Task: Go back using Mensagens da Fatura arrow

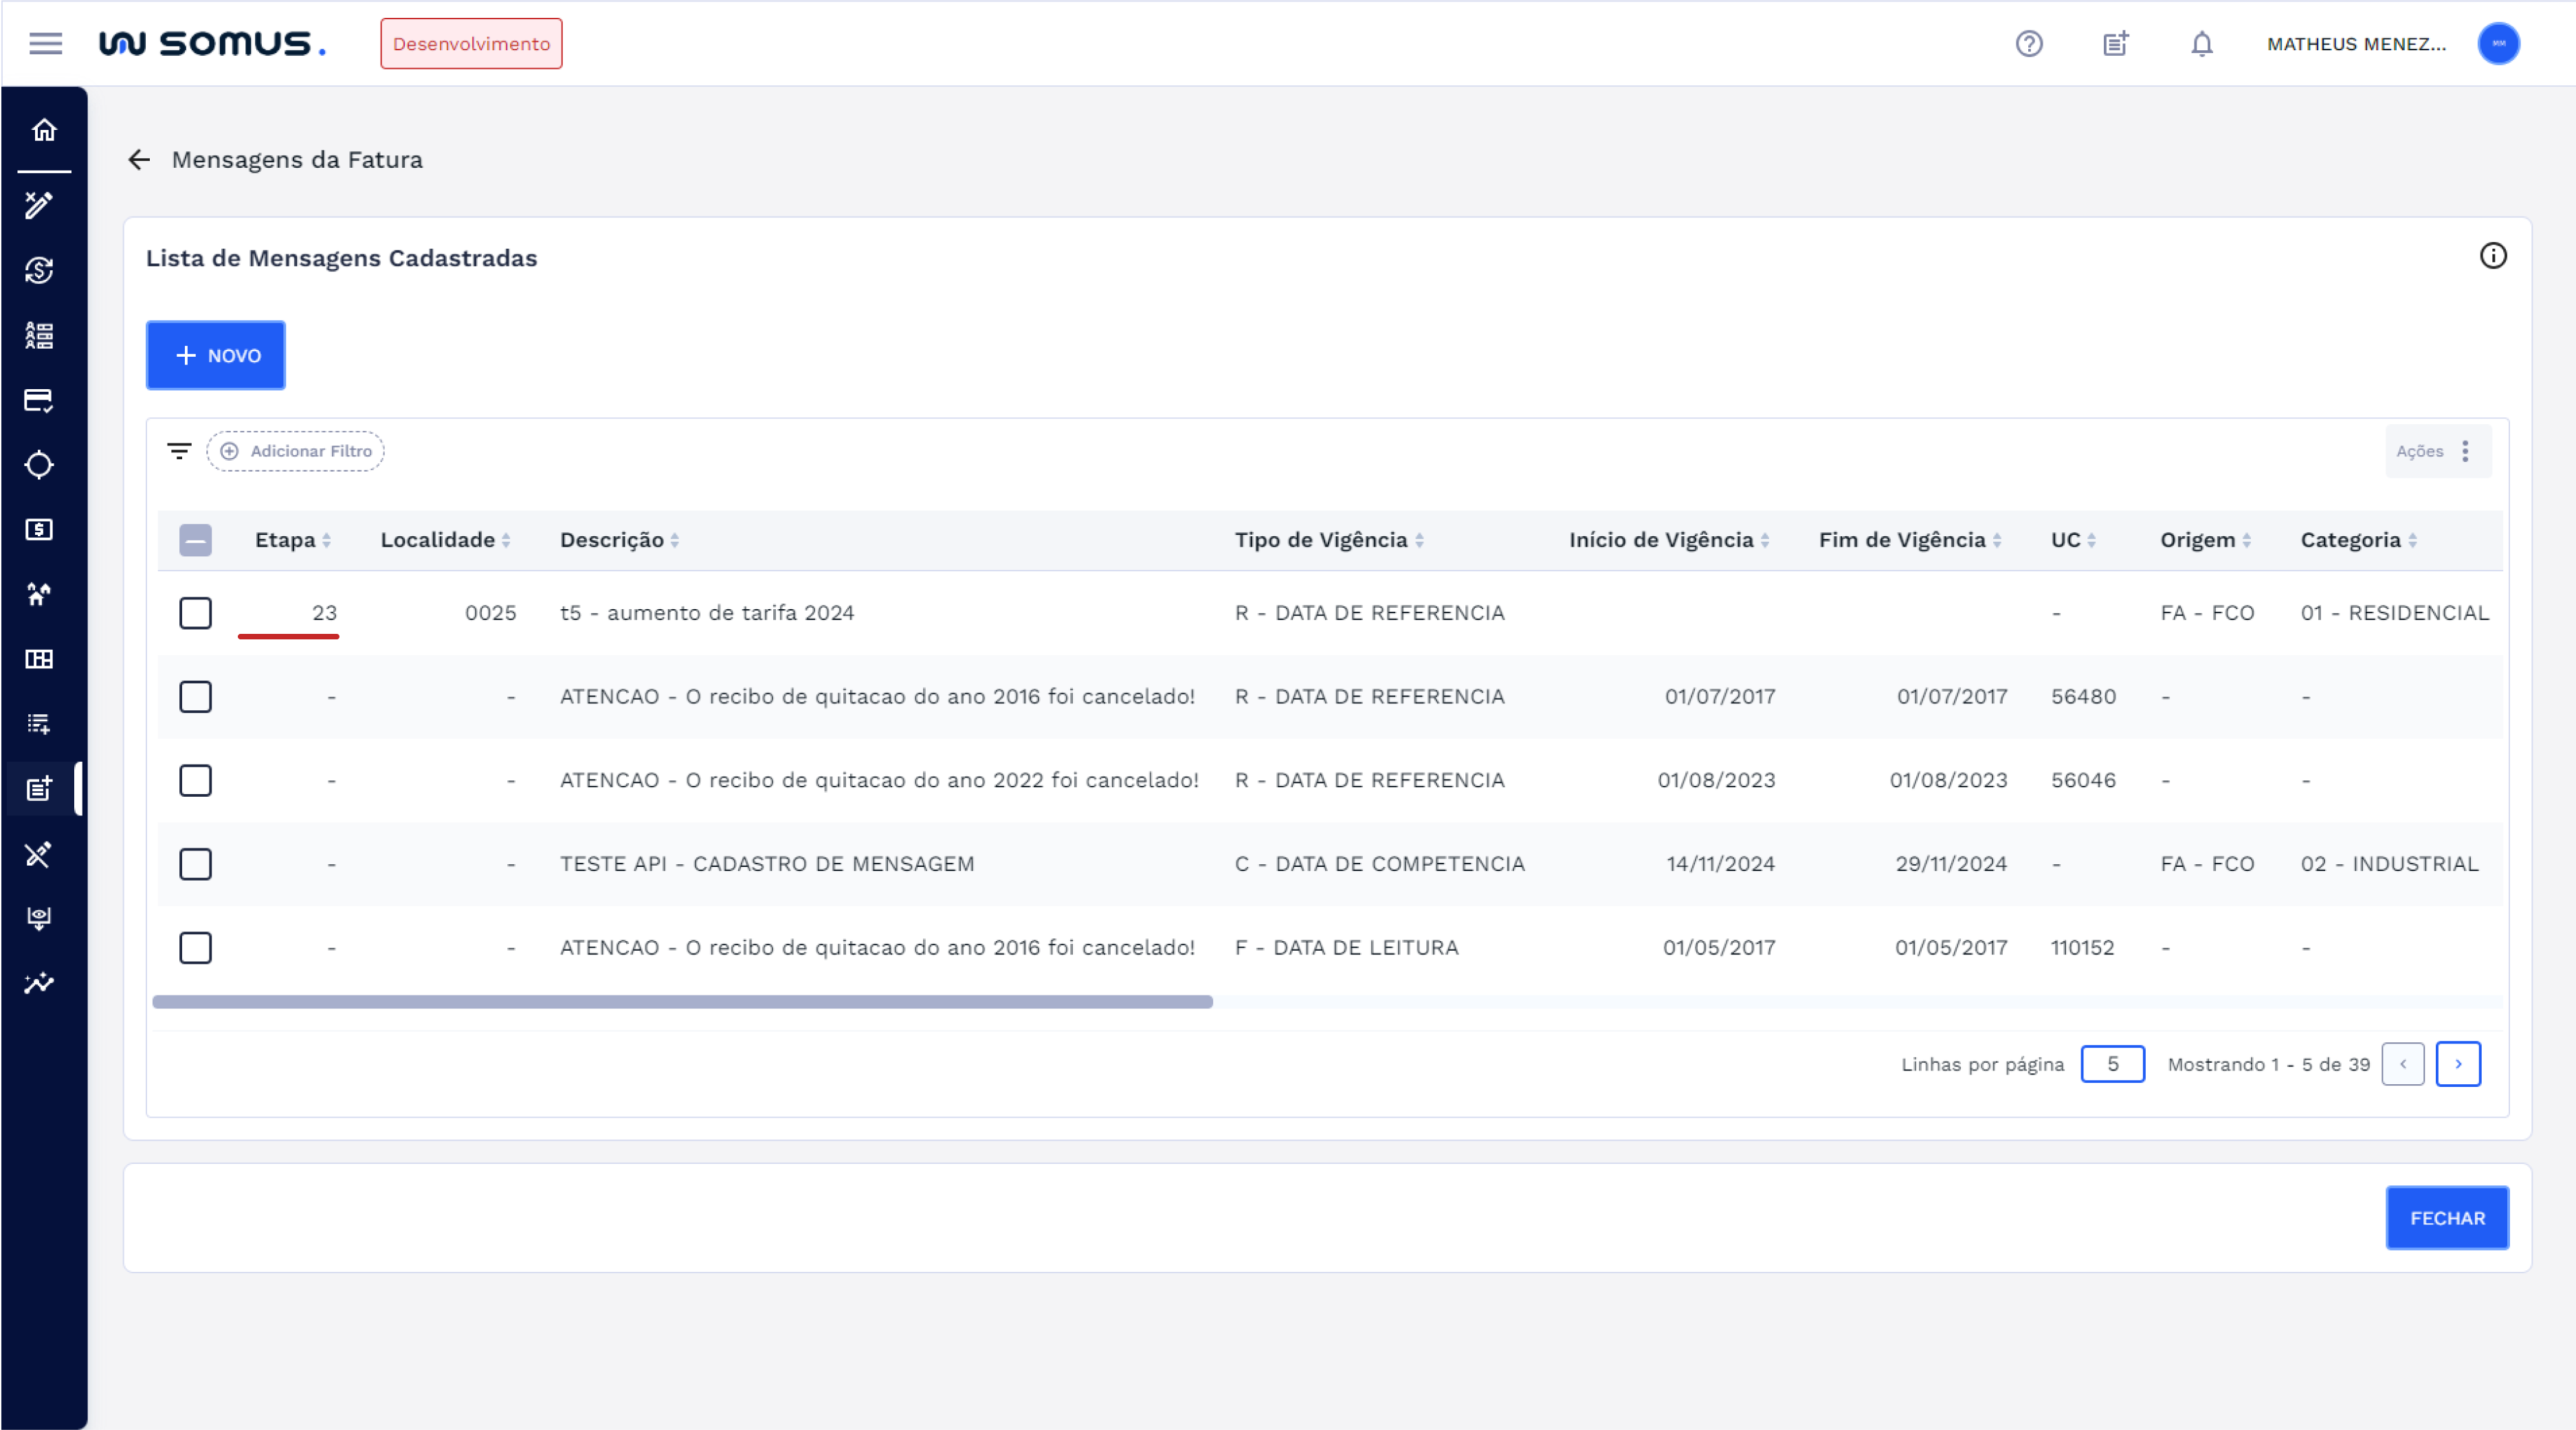Action: [x=140, y=160]
